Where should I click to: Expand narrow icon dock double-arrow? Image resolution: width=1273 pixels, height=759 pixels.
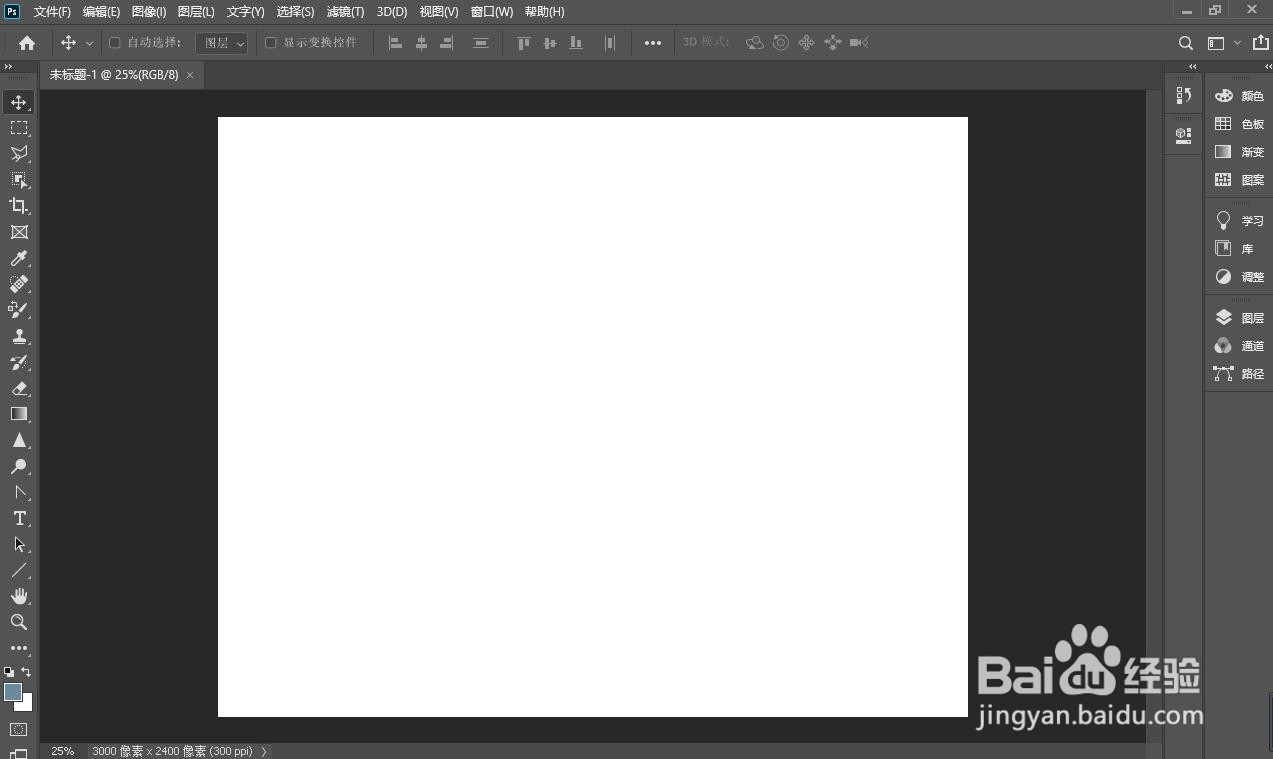click(1193, 66)
